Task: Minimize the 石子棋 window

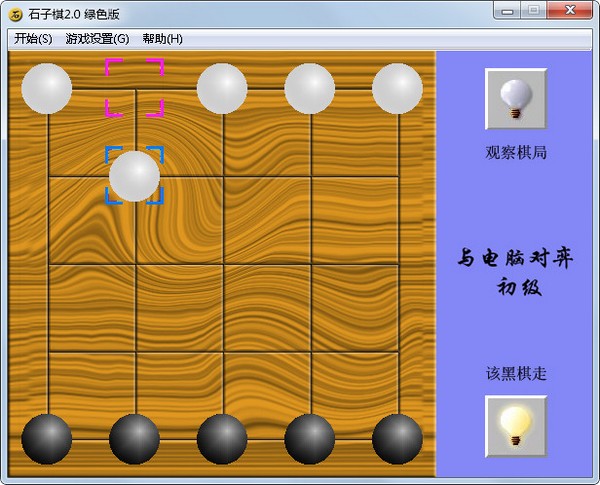Action: (507, 11)
